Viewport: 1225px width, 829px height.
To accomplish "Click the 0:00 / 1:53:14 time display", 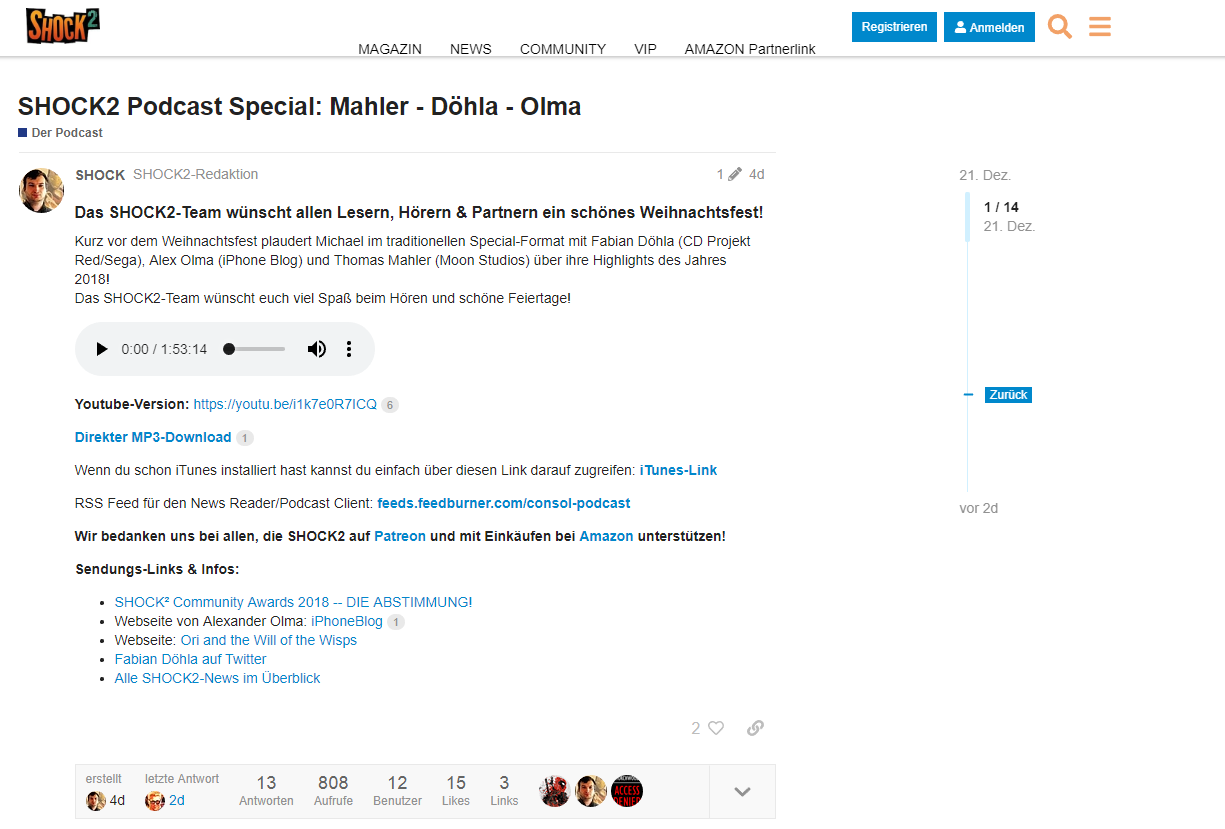I will pos(164,349).
